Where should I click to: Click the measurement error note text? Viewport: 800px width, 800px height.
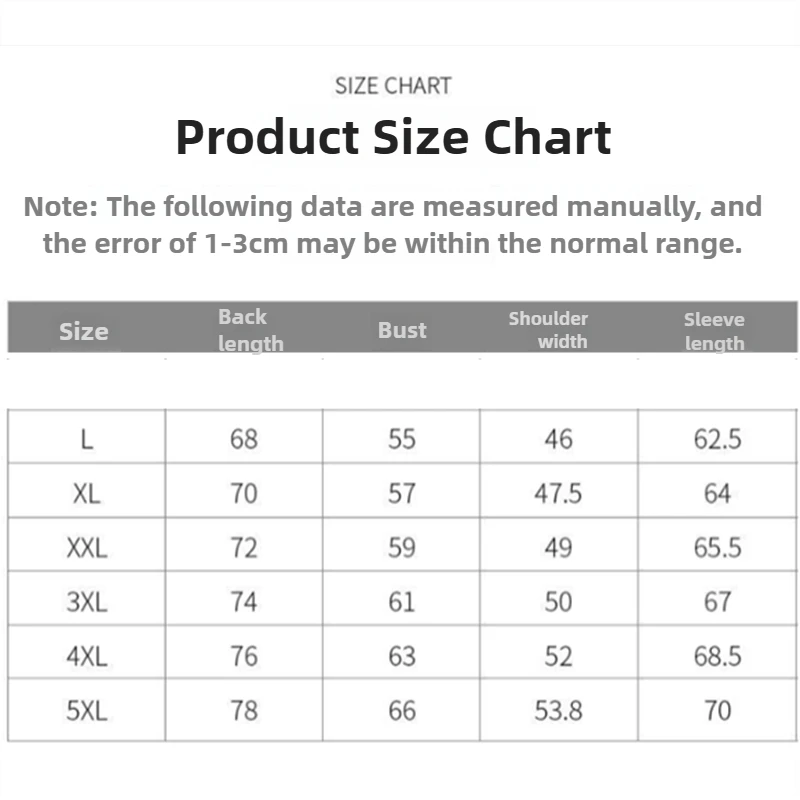pyautogui.click(x=393, y=225)
